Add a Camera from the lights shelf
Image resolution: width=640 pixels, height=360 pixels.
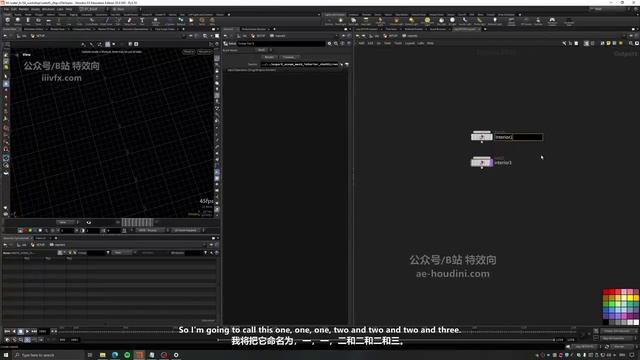329,21
